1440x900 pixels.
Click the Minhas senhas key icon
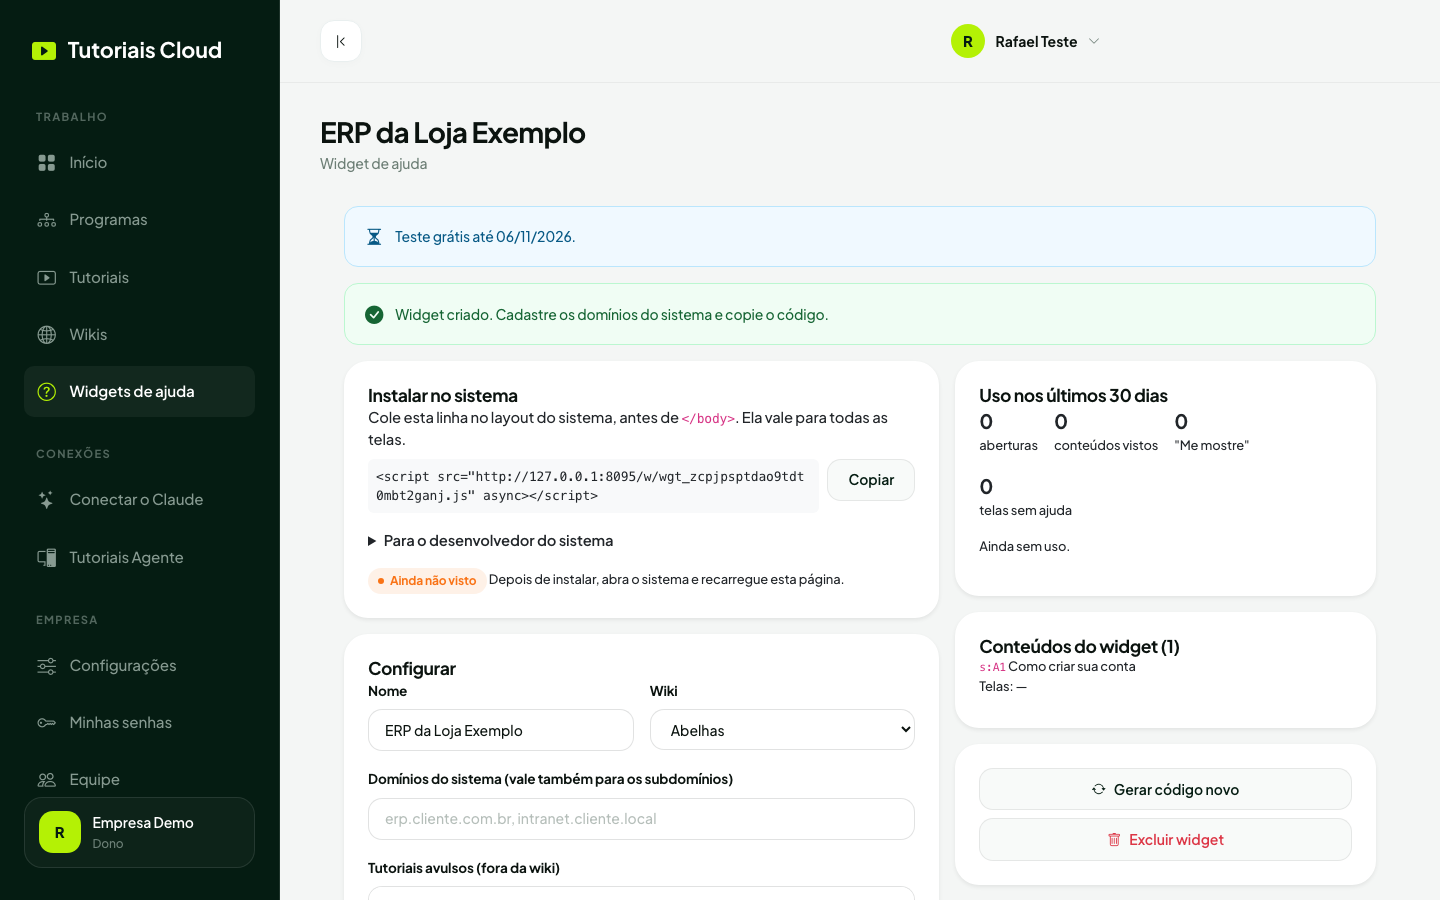47,723
